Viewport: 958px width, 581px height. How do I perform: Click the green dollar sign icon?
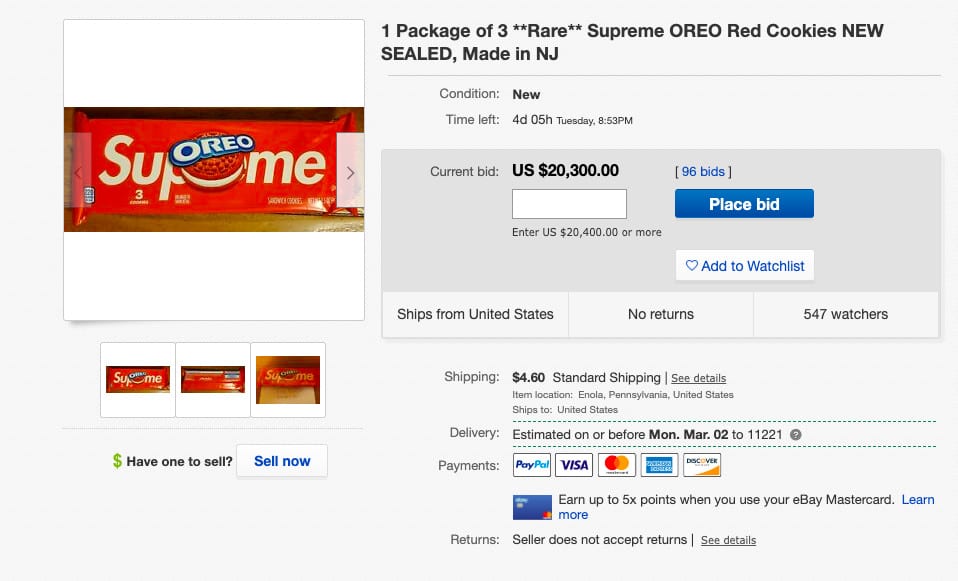tap(117, 461)
